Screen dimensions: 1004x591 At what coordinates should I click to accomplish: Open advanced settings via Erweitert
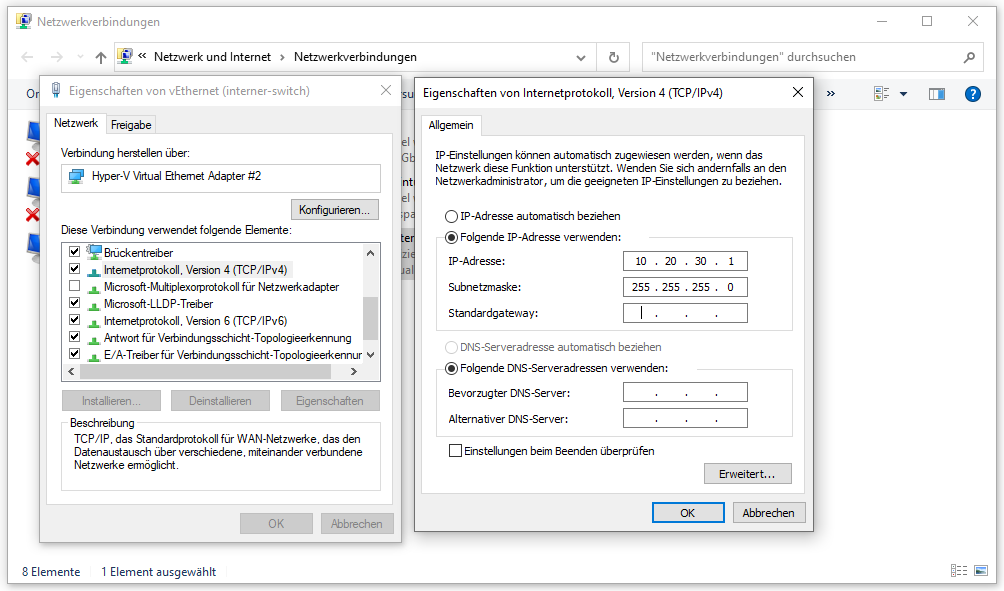pos(747,473)
